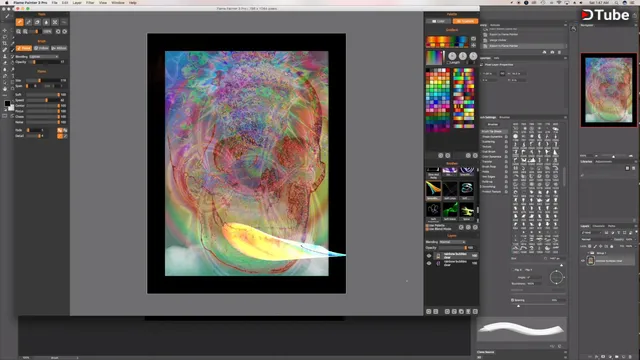Image resolution: width=640 pixels, height=360 pixels.
Task: Open Photoshop layer blend mode dropdown
Action: pyautogui.click(x=596, y=240)
